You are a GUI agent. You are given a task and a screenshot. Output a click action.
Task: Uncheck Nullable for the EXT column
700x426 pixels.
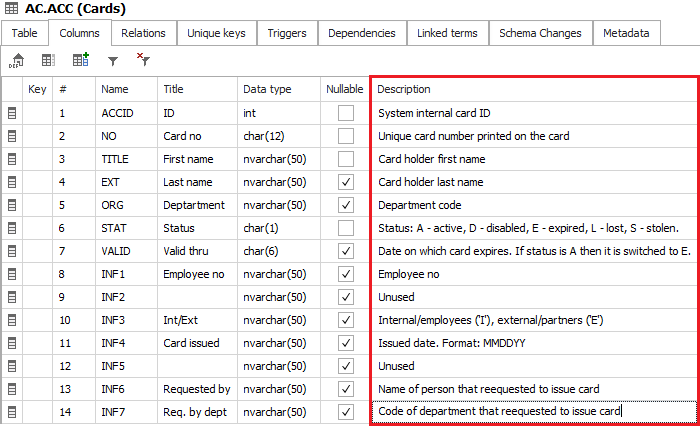coord(346,182)
